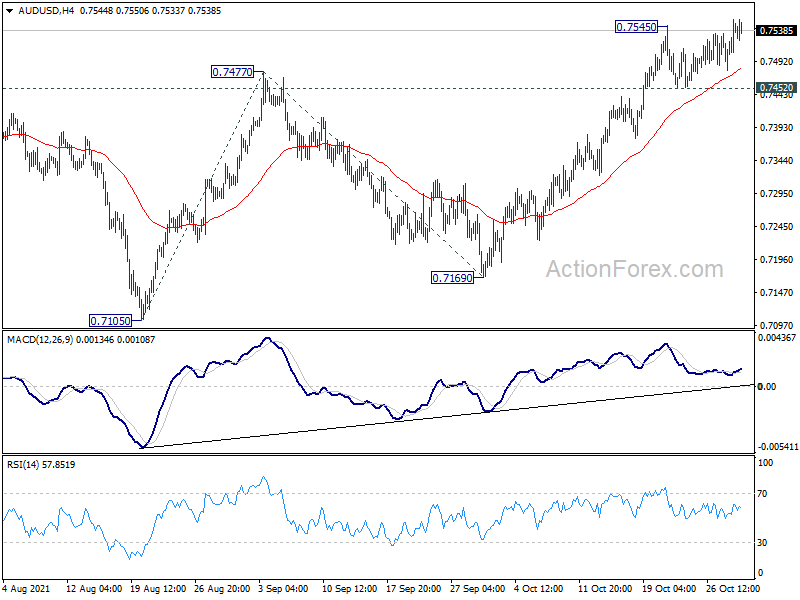This screenshot has width=800, height=600.
Task: Click the 11 Oct 20:00 time label
Action: pyautogui.click(x=606, y=589)
